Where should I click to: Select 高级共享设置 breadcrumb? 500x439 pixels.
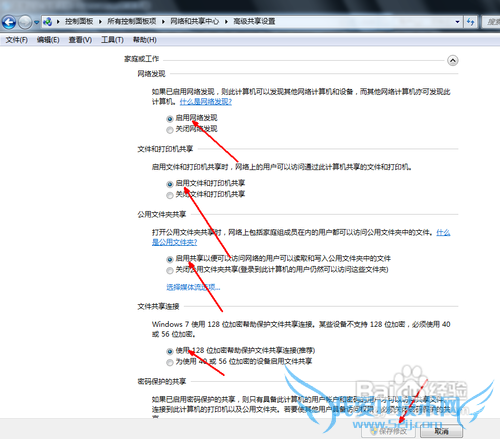(254, 21)
